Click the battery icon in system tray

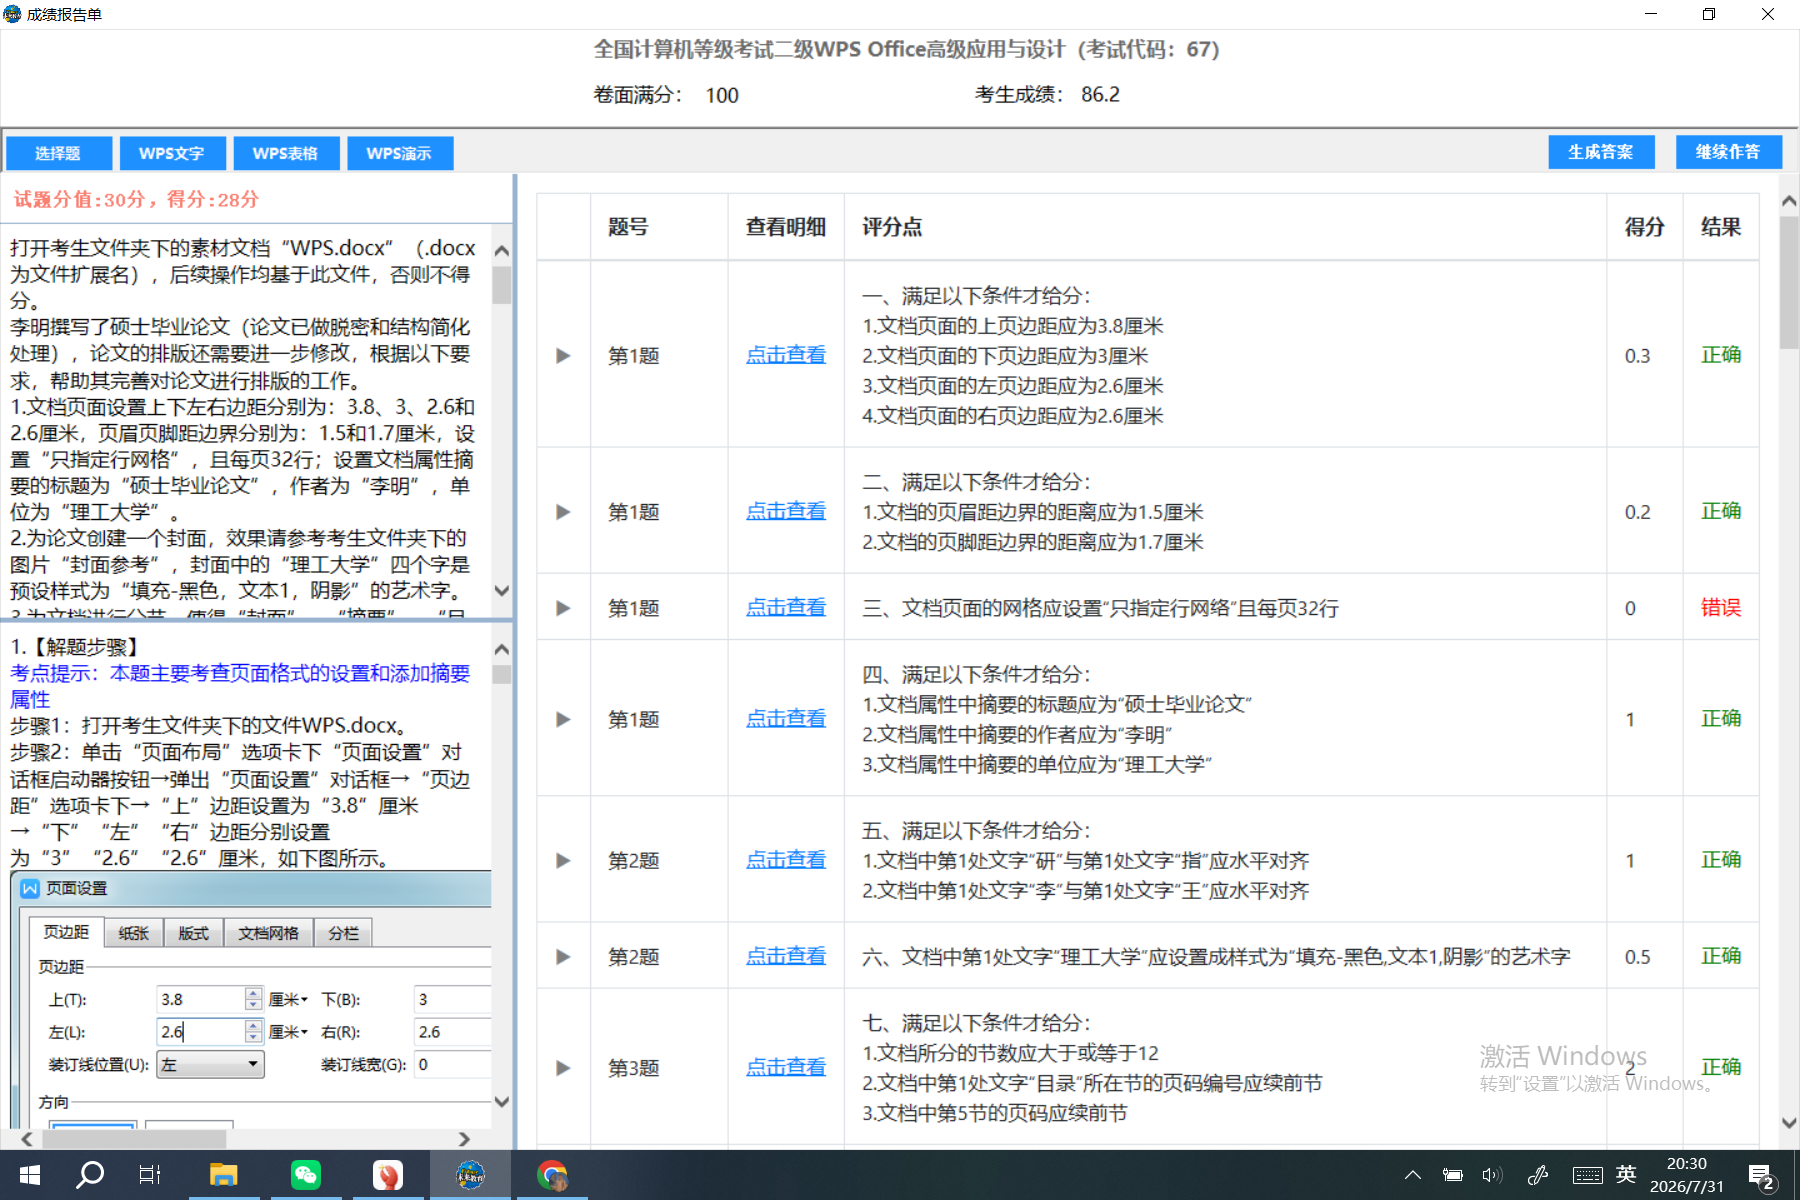point(1452,1175)
